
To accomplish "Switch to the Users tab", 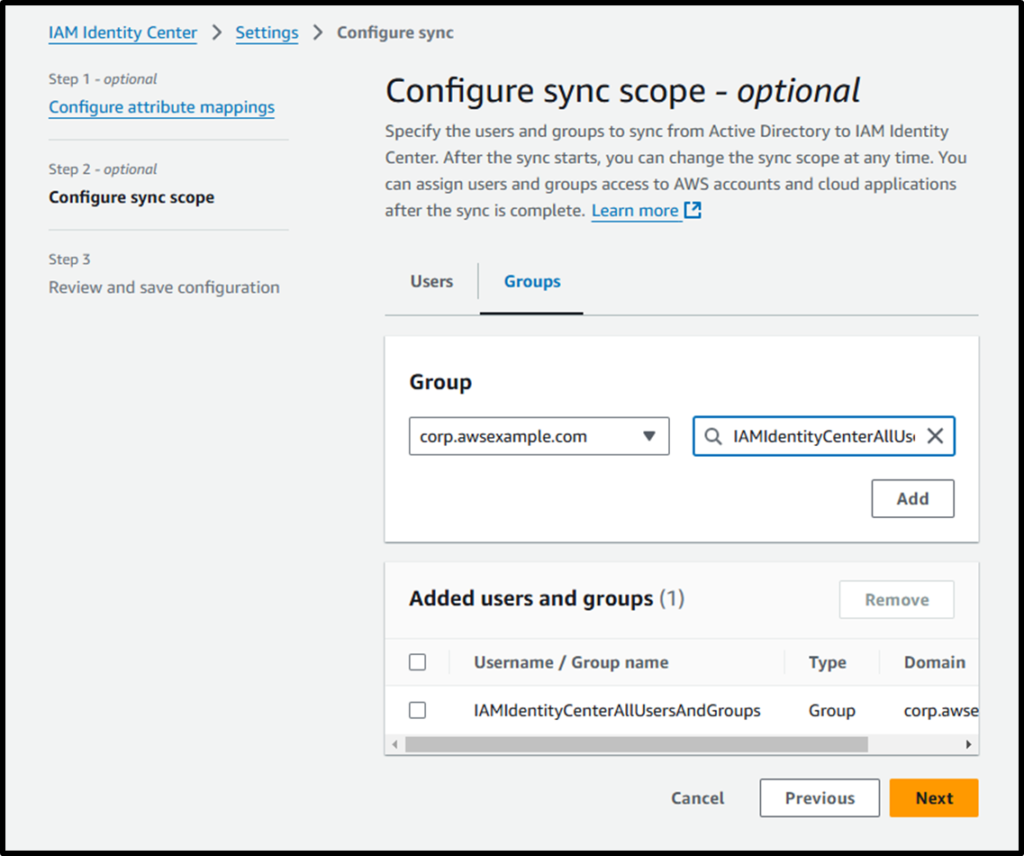I will coord(431,281).
